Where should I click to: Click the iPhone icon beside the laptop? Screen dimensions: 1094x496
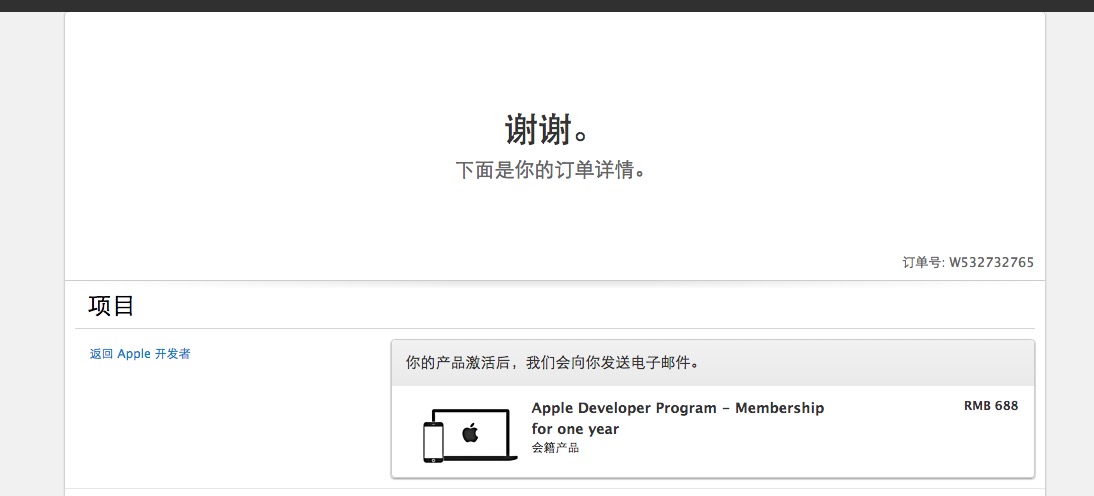(433, 442)
